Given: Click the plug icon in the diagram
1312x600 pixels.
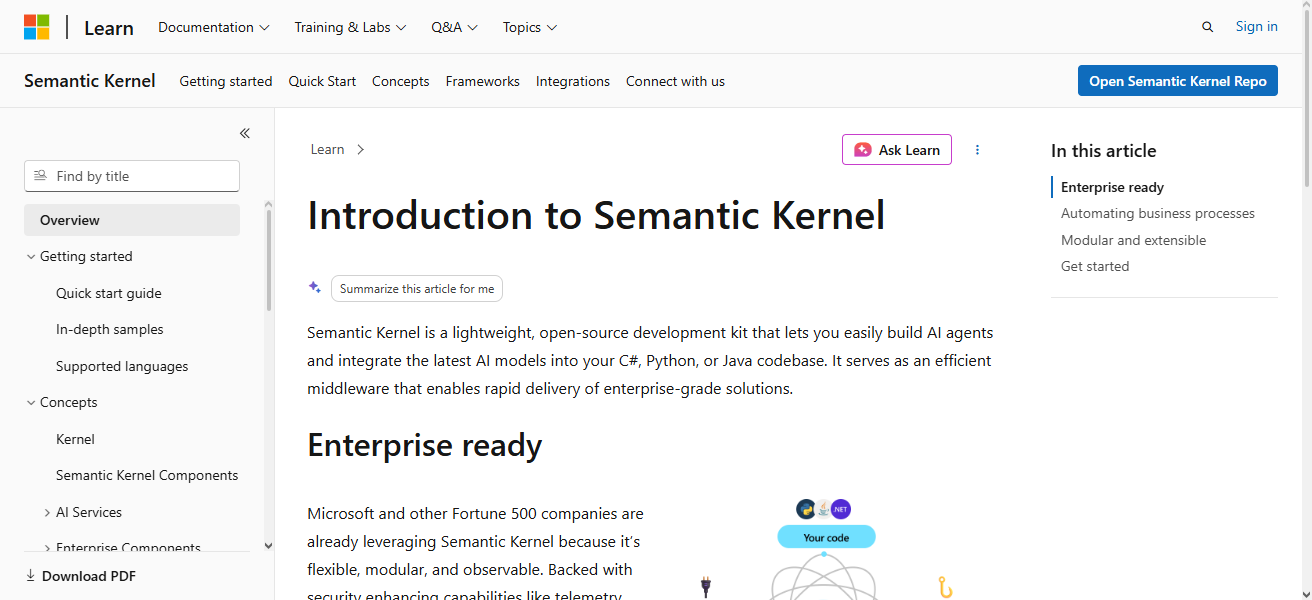Looking at the screenshot, I should click(x=706, y=587).
